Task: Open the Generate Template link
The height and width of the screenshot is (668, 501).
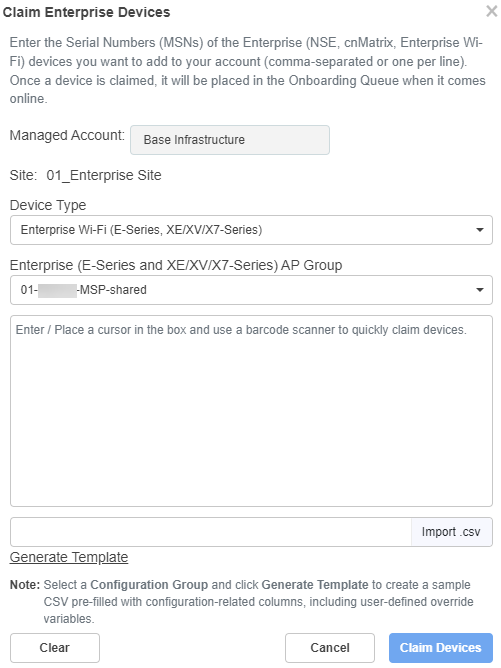Action: 69,557
